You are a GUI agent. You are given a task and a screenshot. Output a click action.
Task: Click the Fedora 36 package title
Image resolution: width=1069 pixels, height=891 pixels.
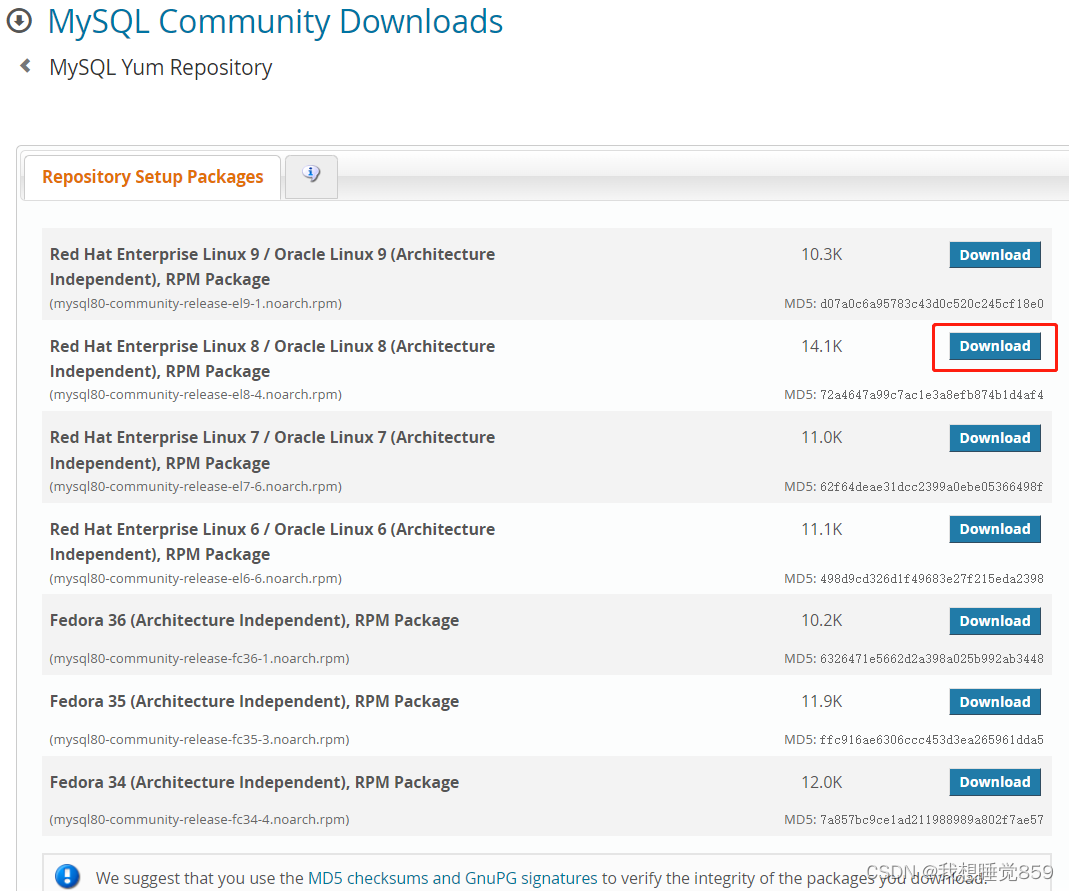tap(254, 620)
